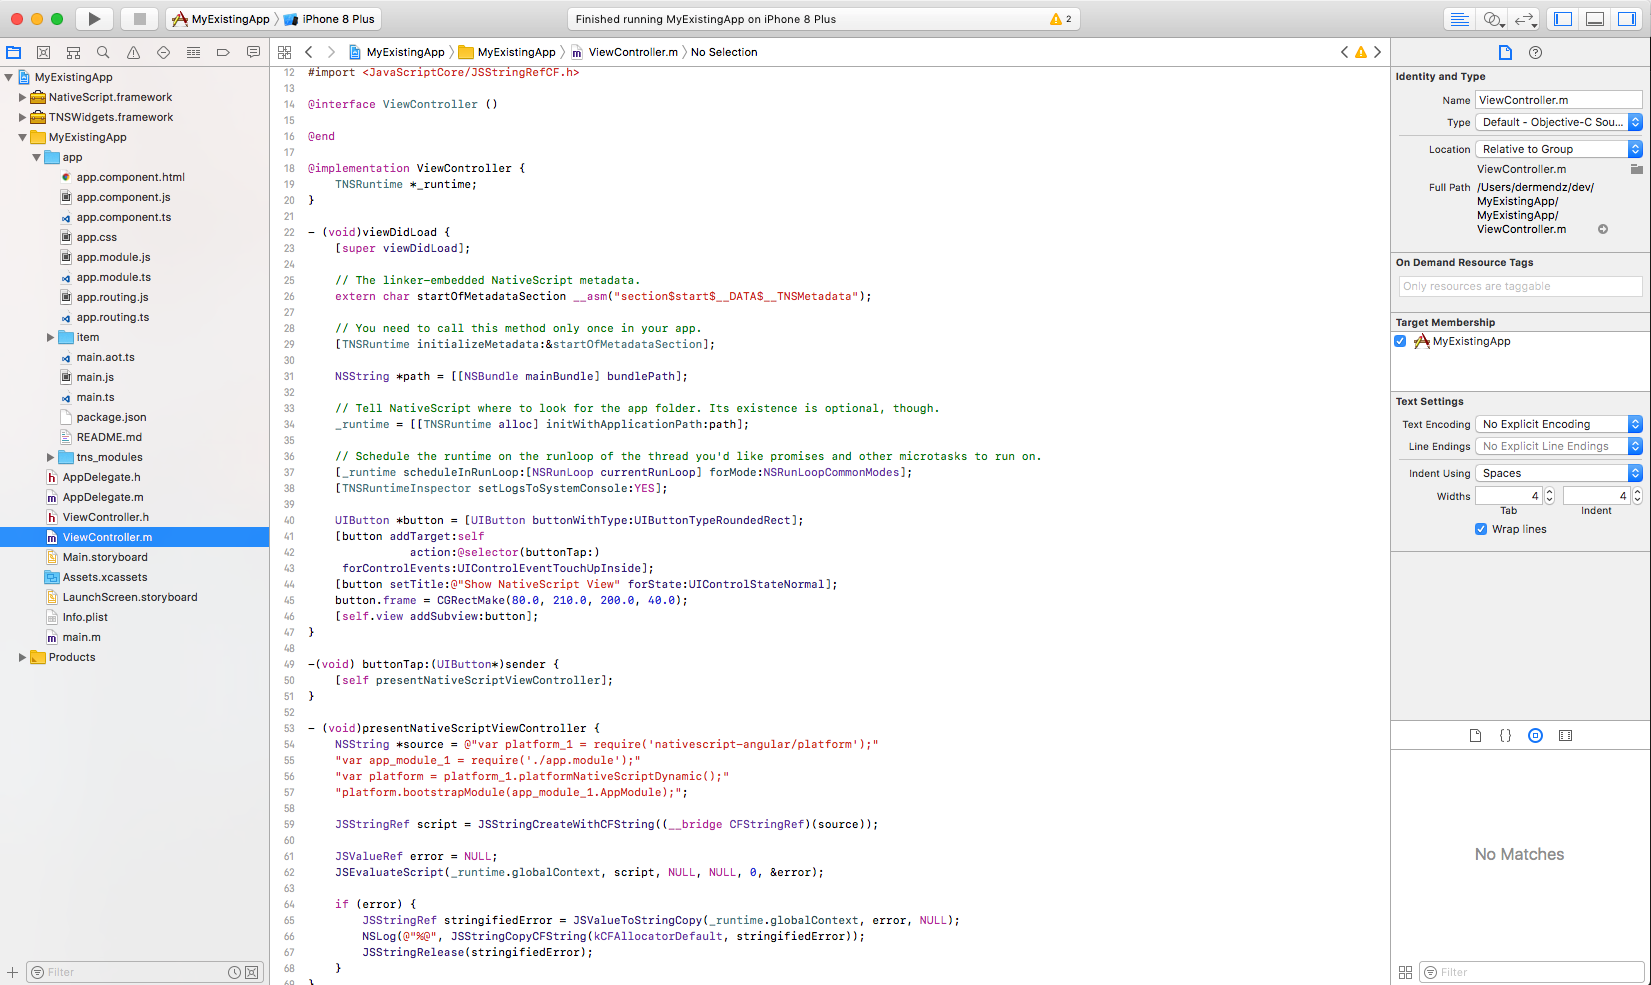Show the Quick Help inspector
Image resolution: width=1651 pixels, height=985 pixels.
coord(1535,52)
